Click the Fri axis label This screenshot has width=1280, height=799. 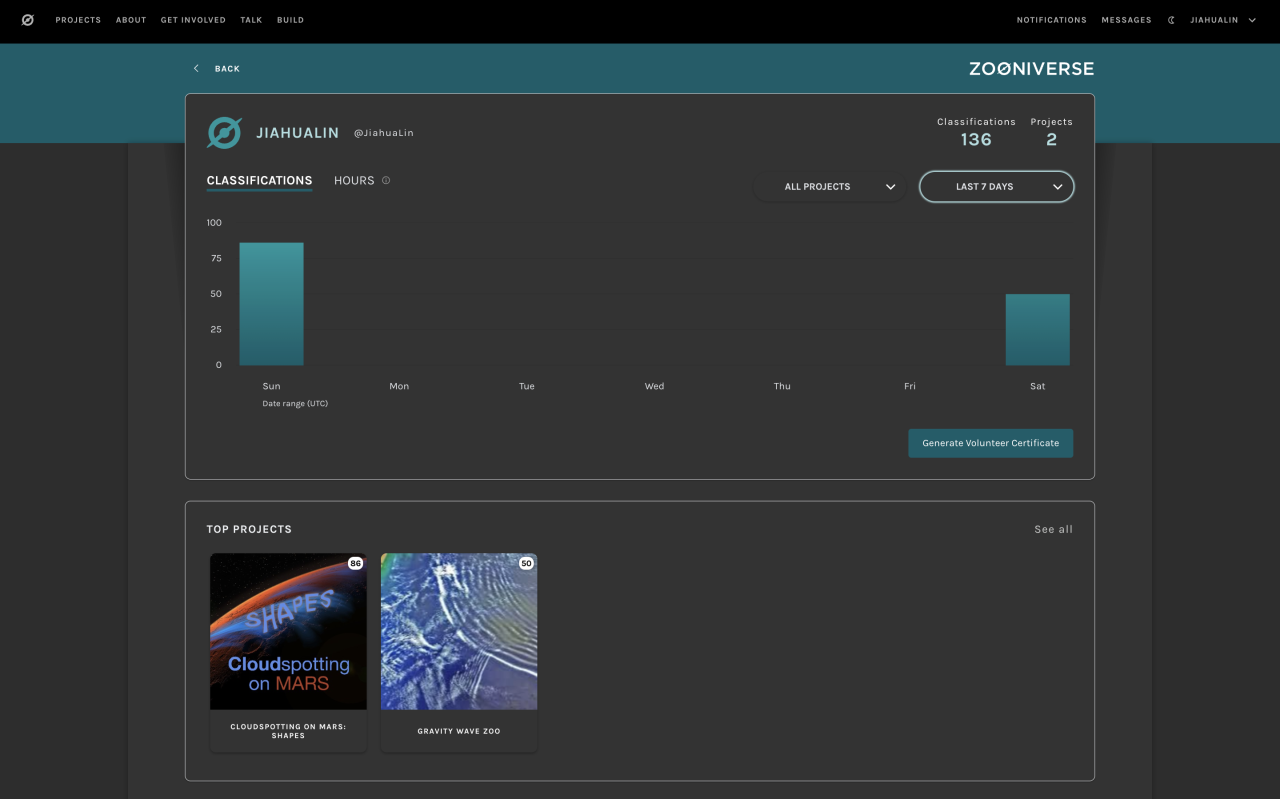910,386
